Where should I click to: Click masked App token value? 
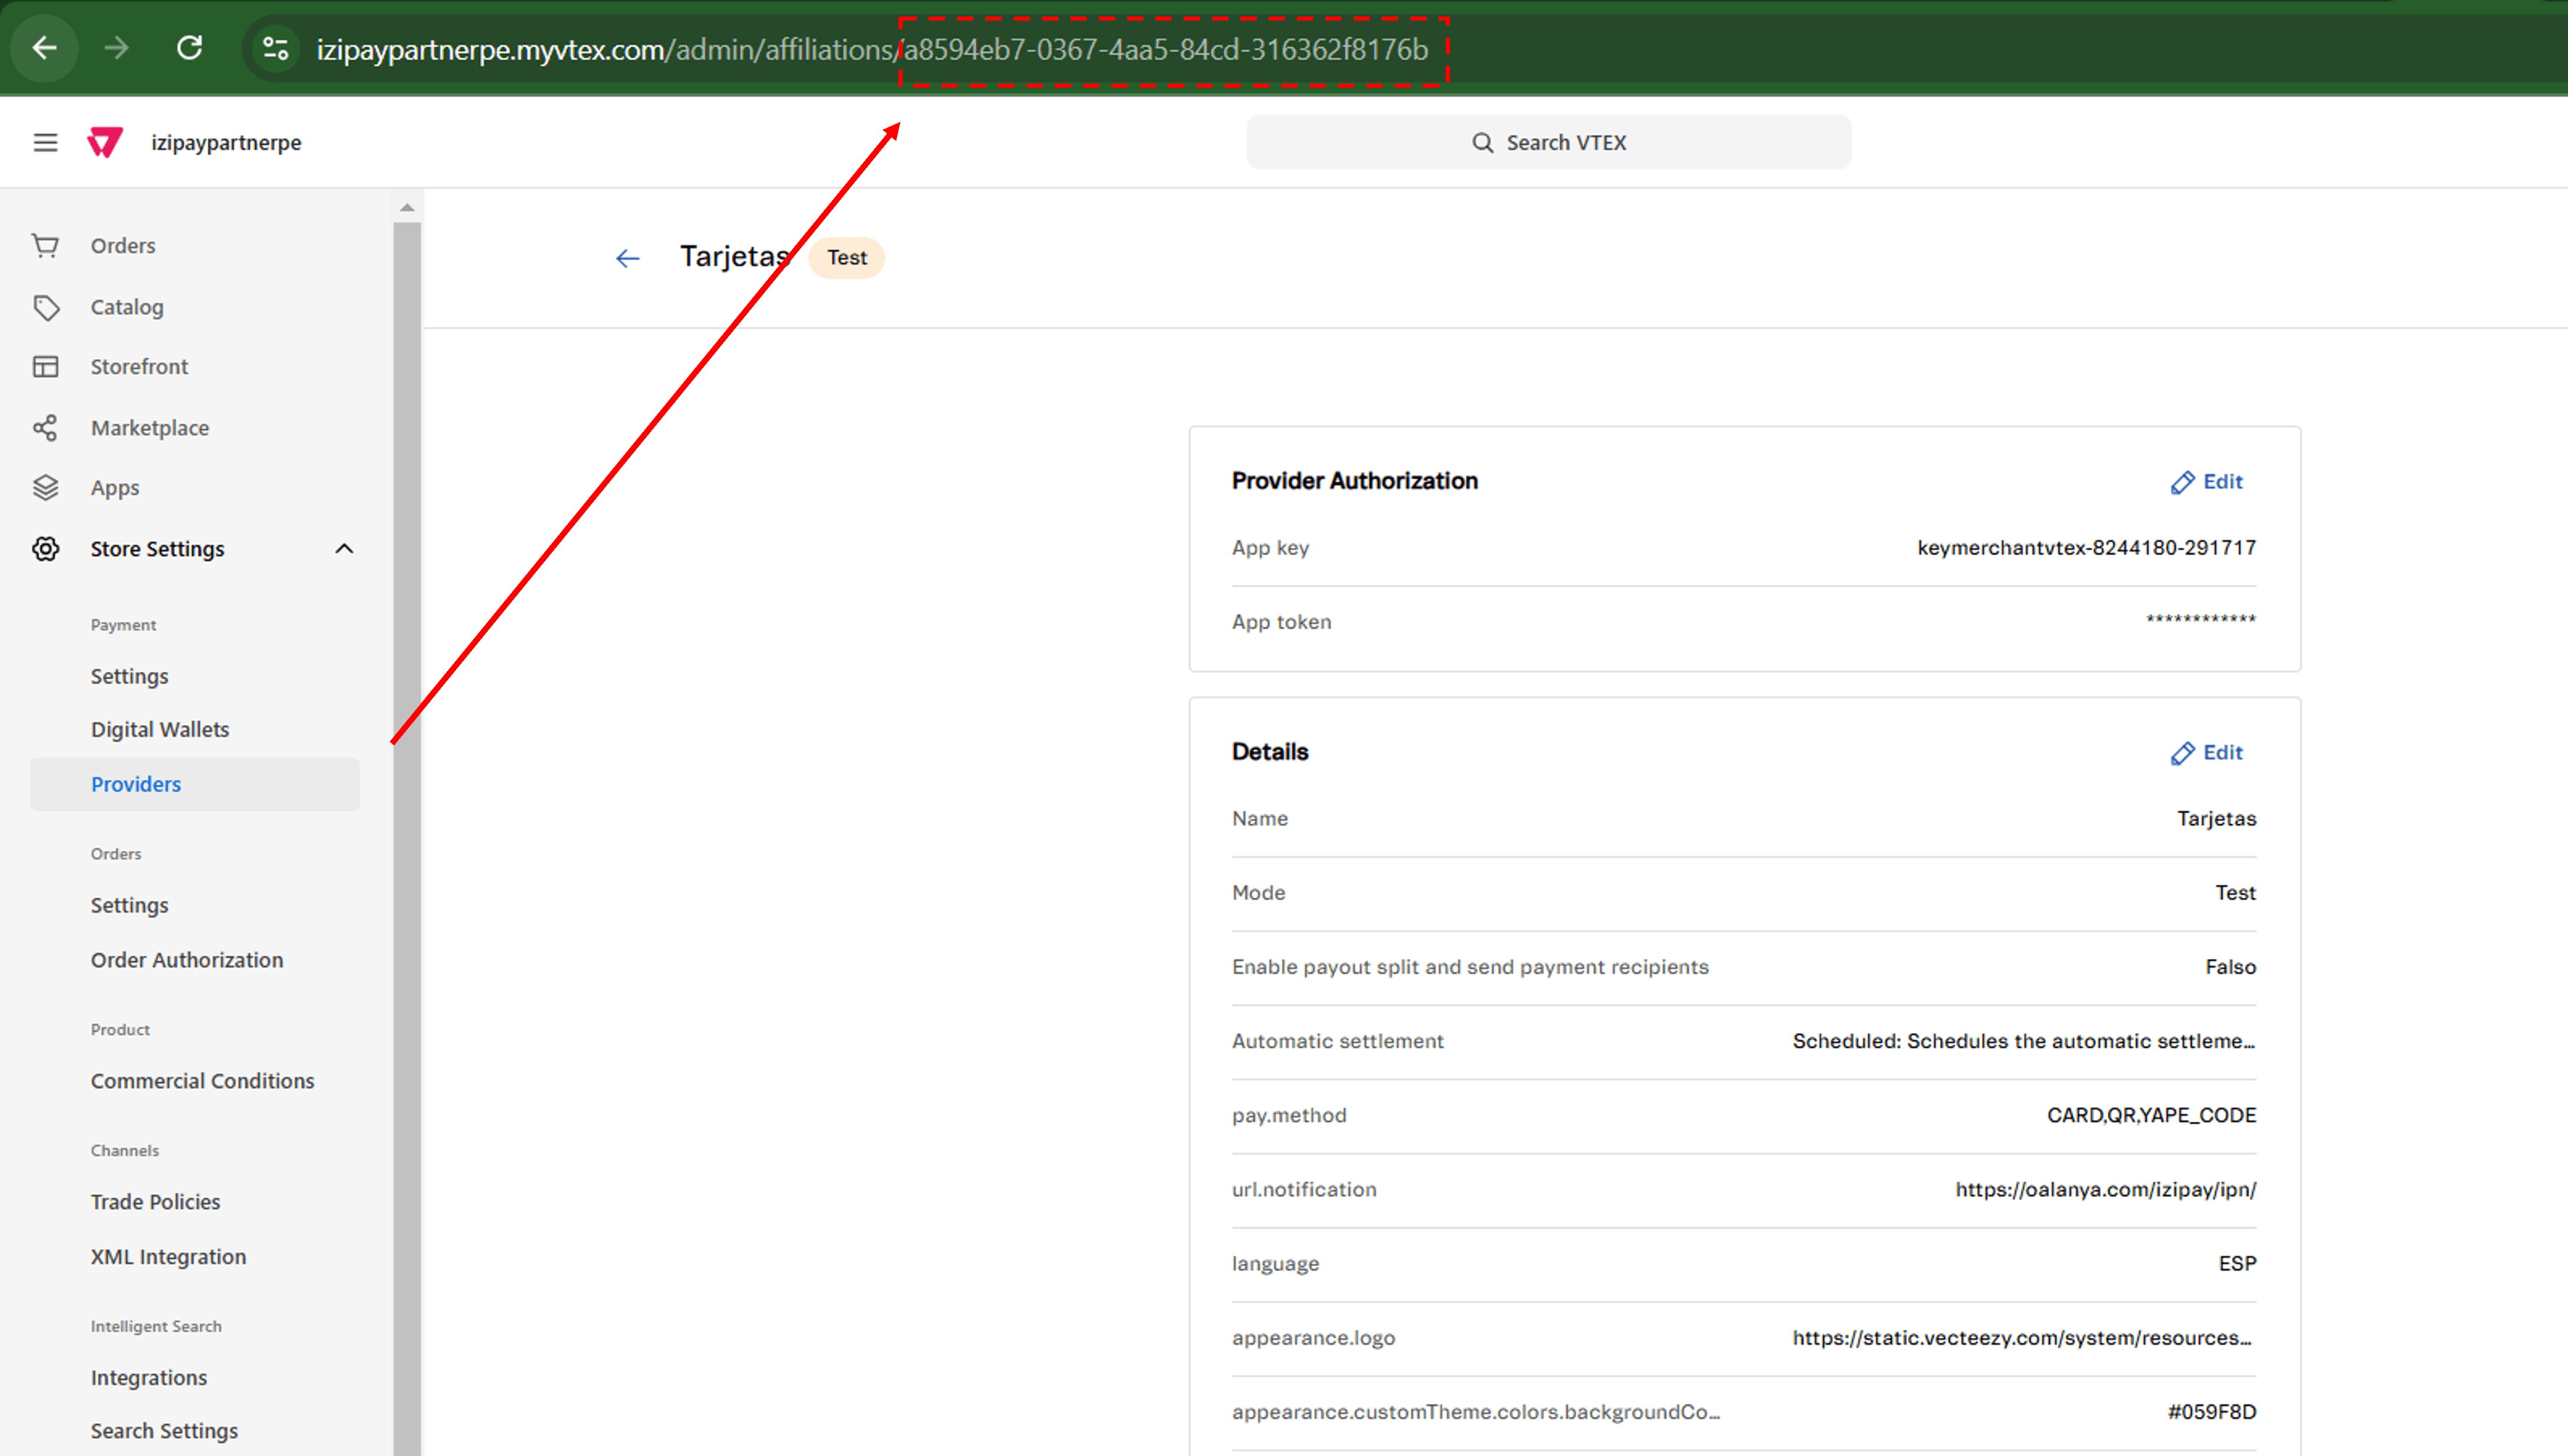pos(2201,620)
